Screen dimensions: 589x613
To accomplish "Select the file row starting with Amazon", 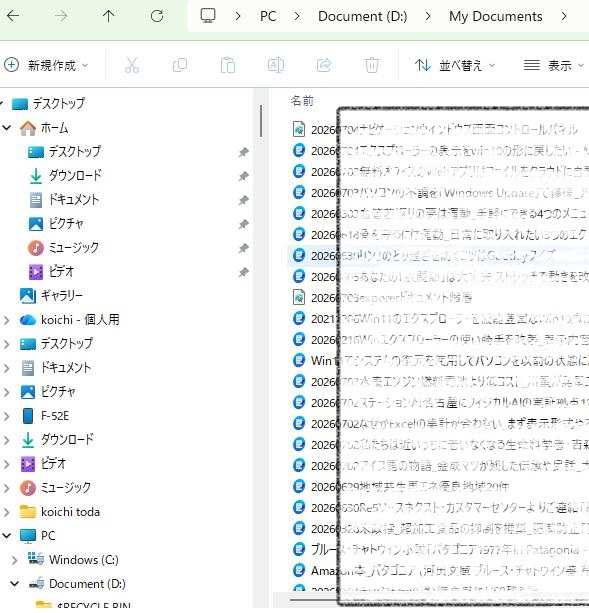I will (x=440, y=571).
